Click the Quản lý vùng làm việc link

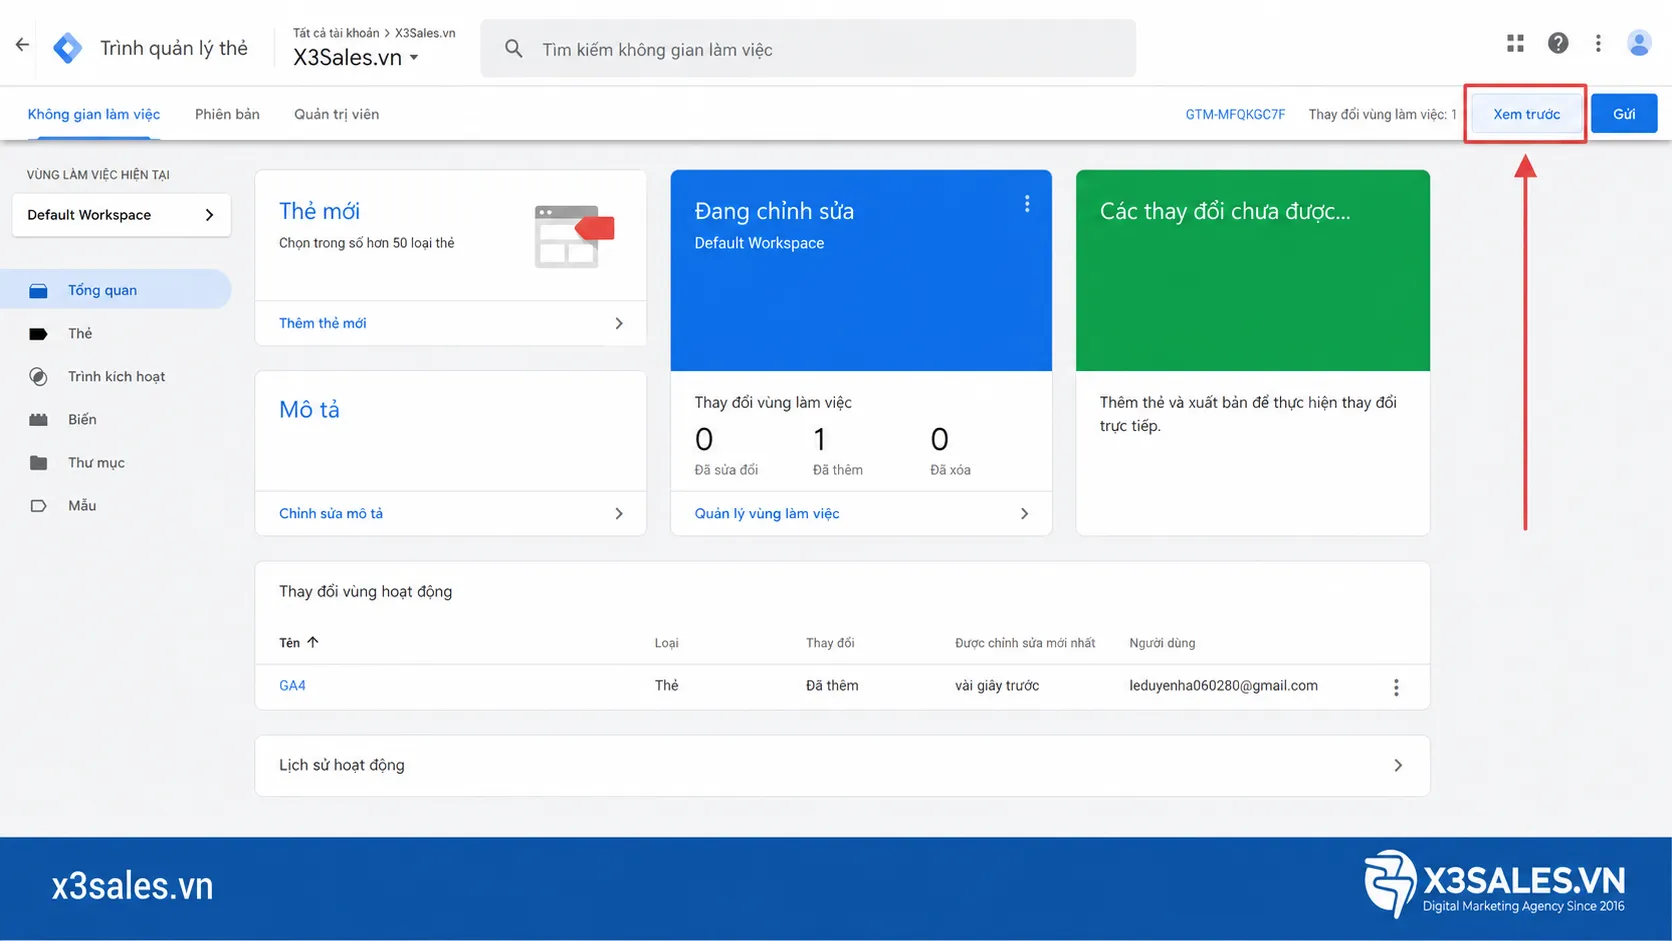(x=767, y=514)
